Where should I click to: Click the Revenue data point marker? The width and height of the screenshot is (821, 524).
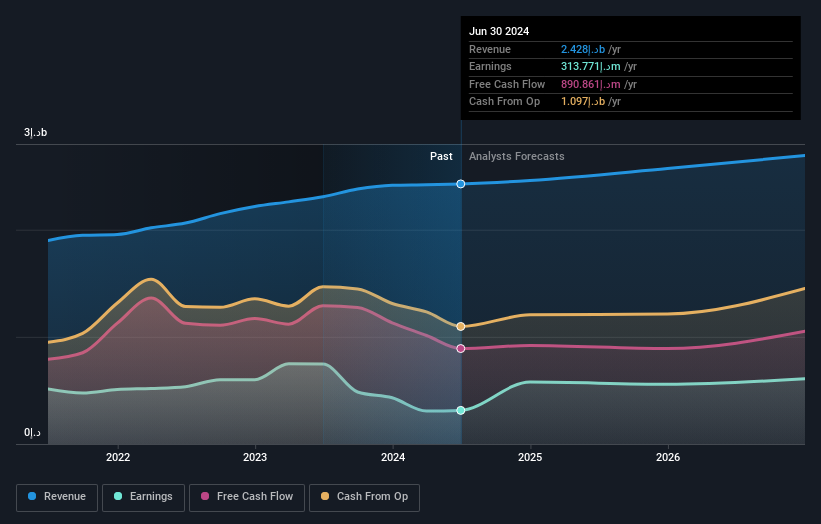coord(461,184)
